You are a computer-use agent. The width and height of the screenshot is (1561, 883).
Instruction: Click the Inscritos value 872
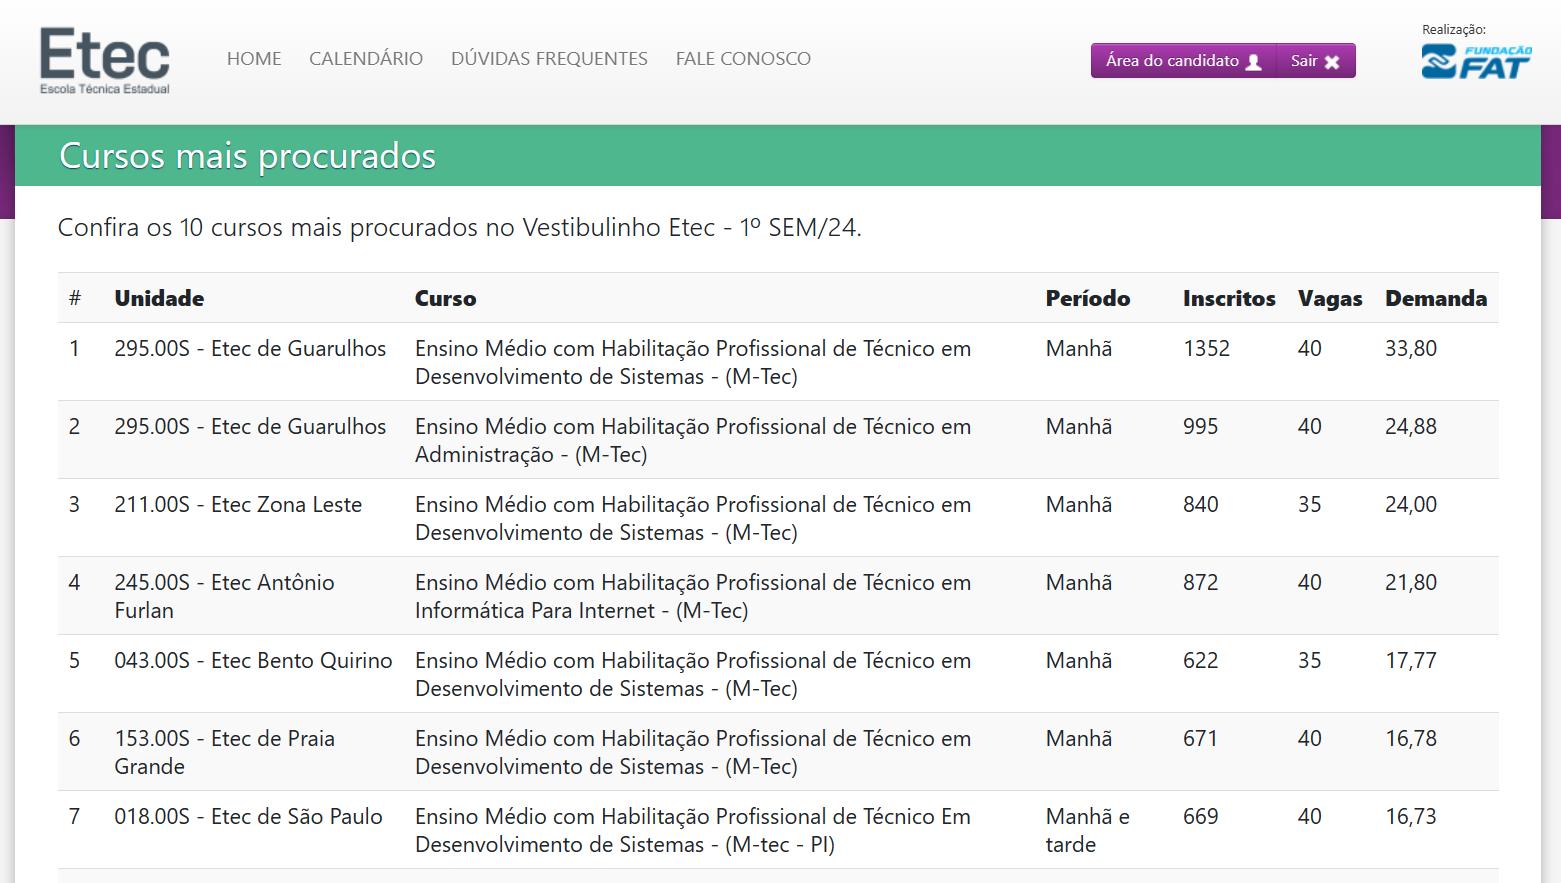pos(1200,583)
